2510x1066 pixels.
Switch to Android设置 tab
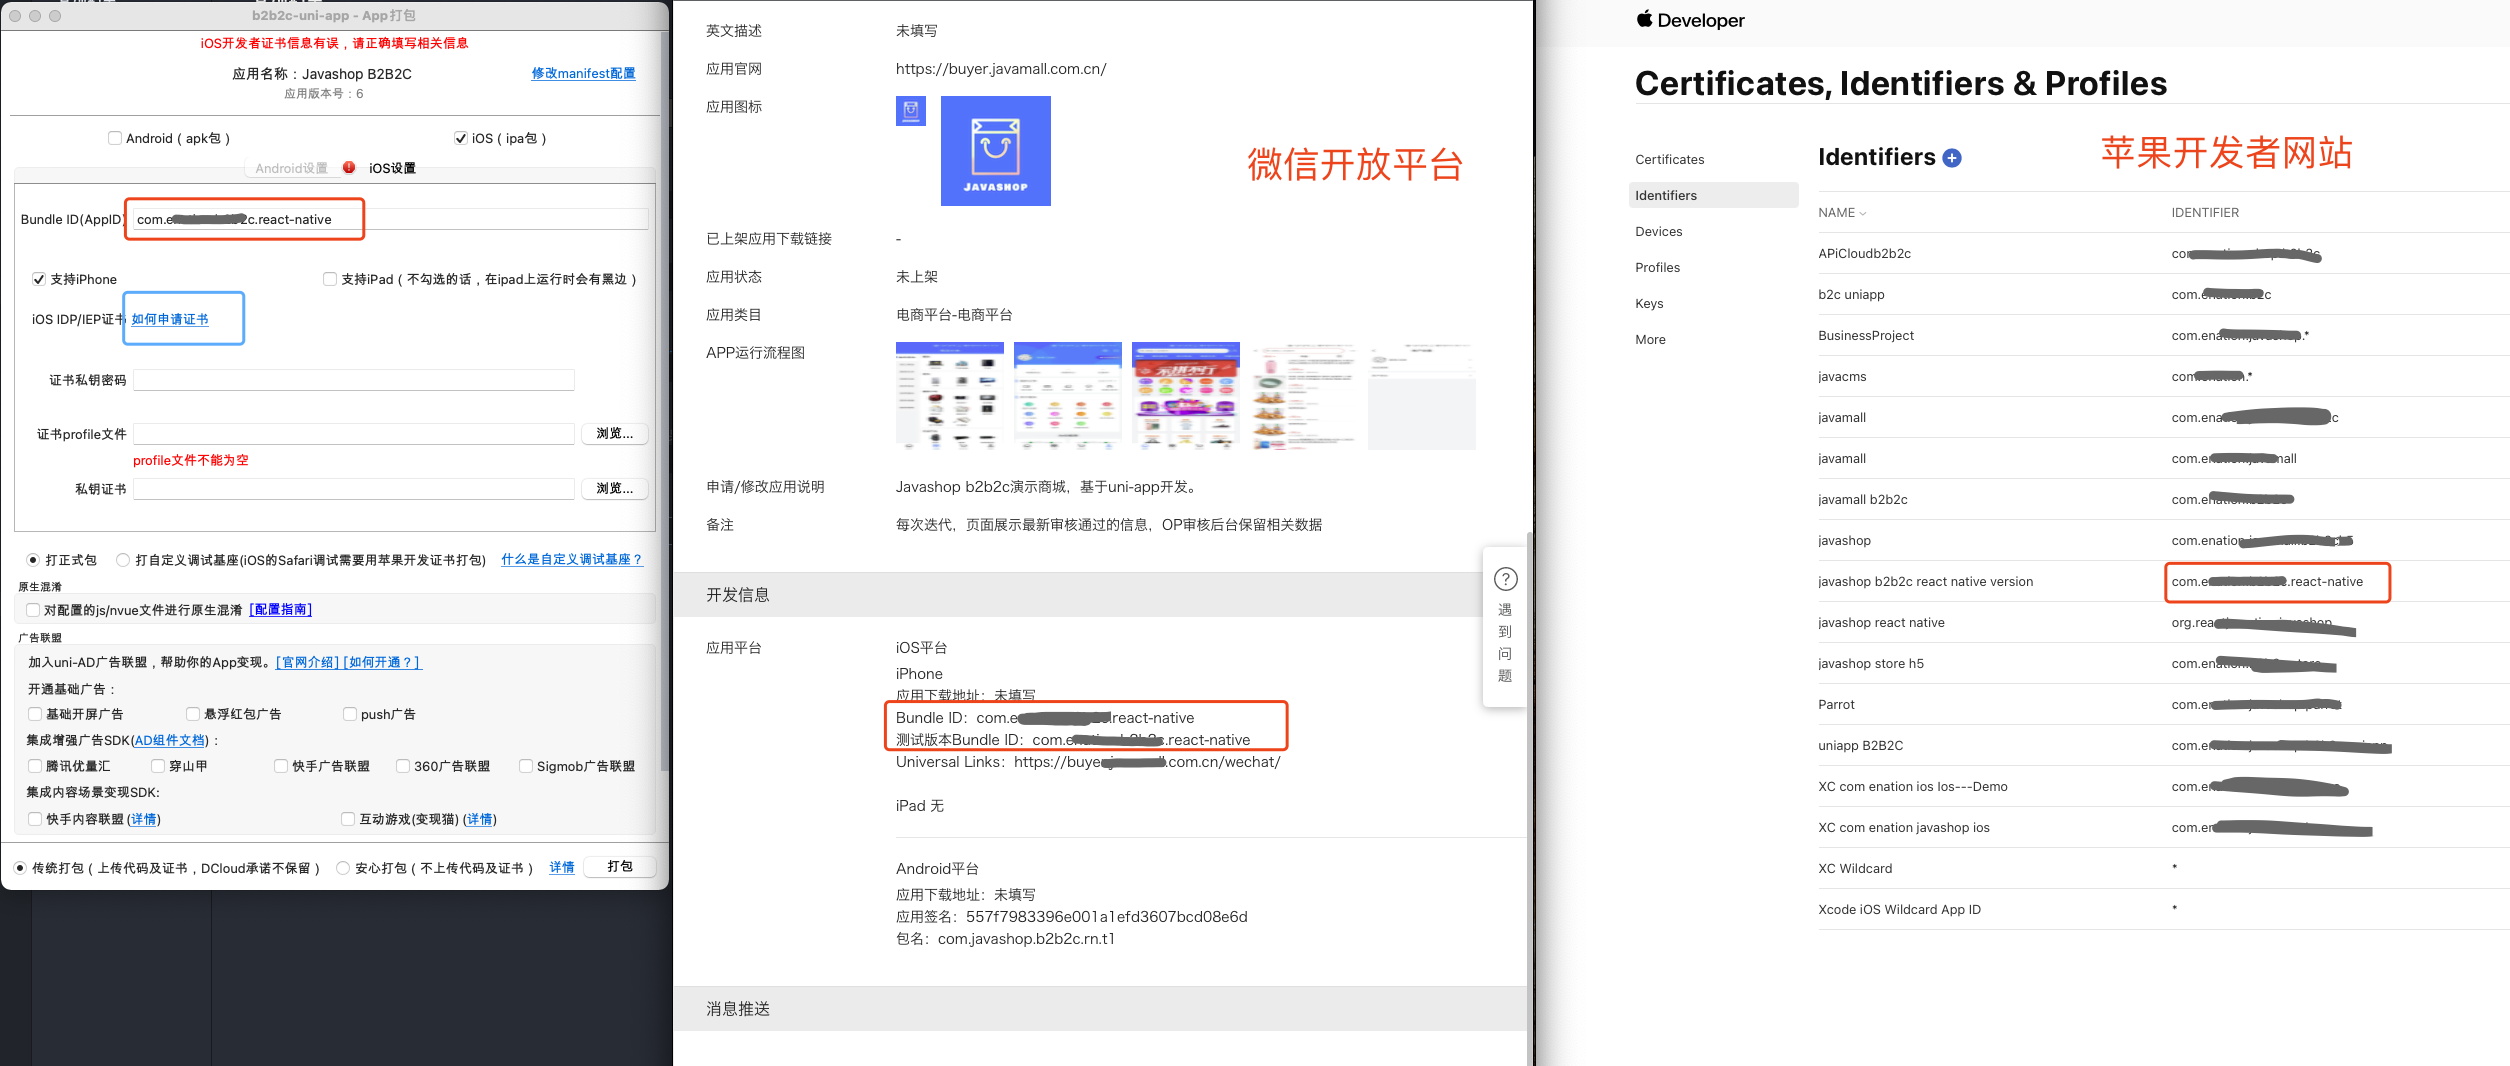pyautogui.click(x=291, y=168)
